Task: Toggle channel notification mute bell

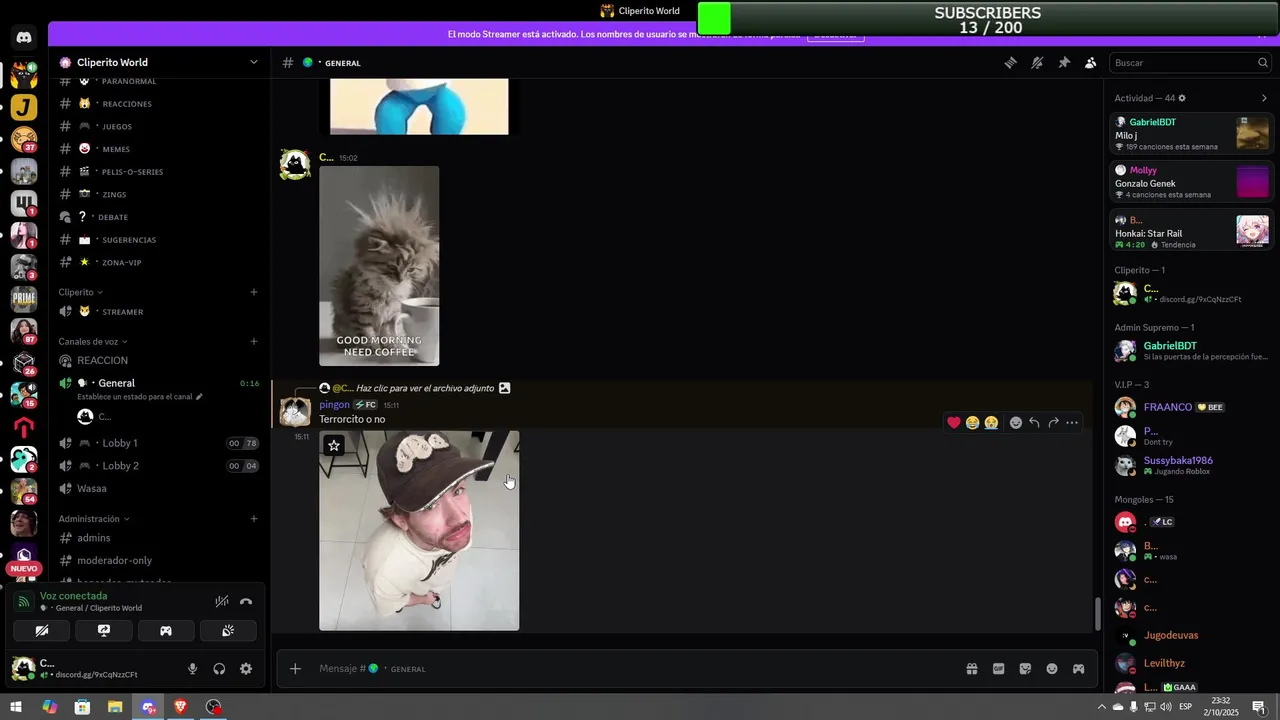Action: 1037,62
